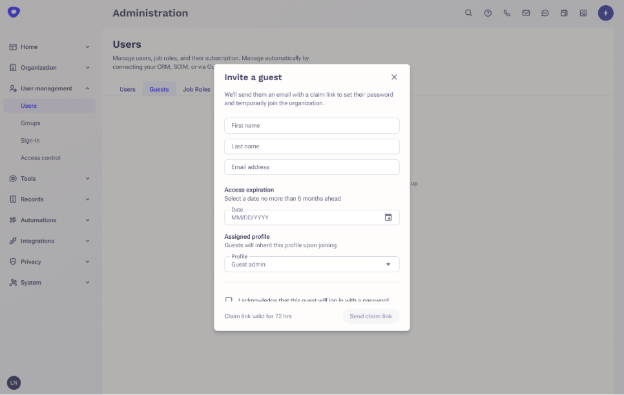The height and width of the screenshot is (395, 624).
Task: Open search from the top bar
Action: point(468,13)
